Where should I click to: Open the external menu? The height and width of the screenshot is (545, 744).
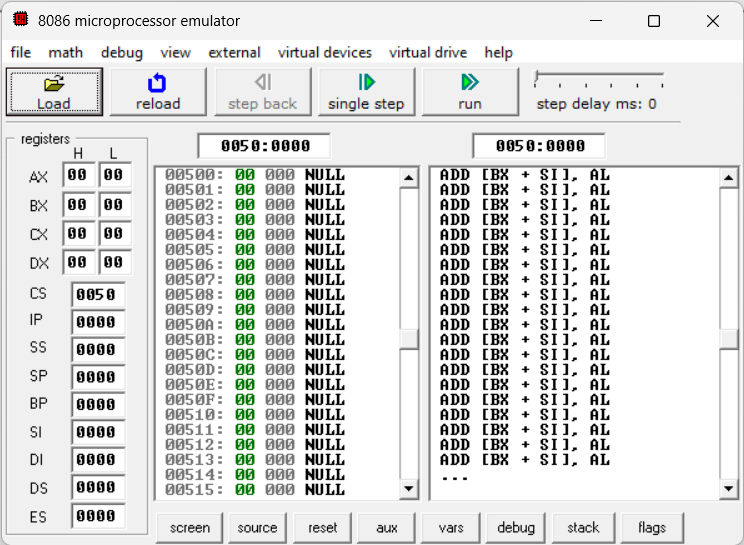[234, 52]
